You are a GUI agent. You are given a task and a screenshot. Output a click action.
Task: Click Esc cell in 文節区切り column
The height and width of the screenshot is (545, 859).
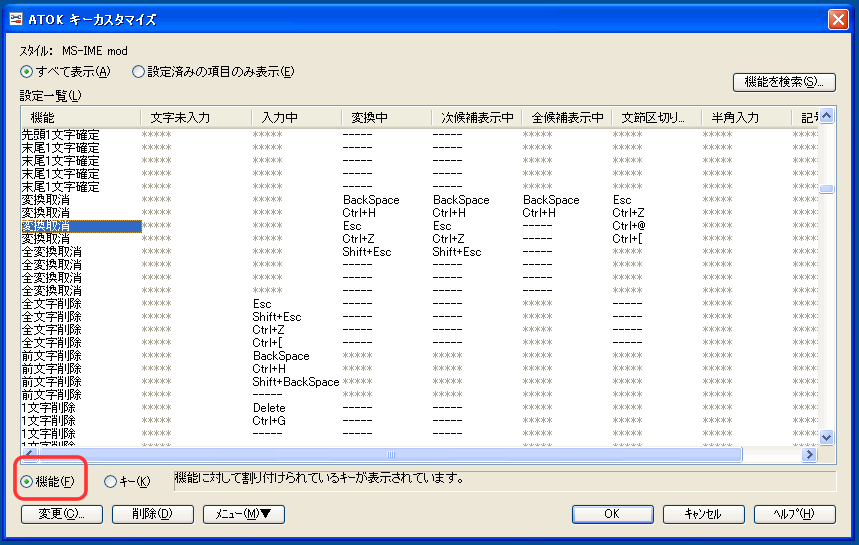coord(622,200)
